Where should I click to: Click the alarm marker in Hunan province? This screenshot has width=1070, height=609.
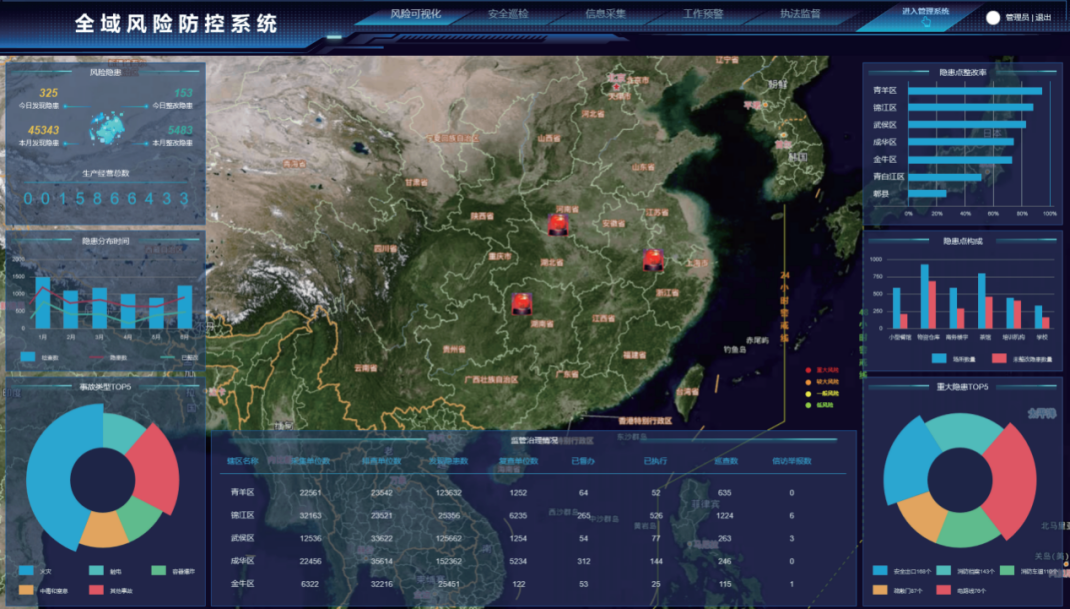pyautogui.click(x=521, y=303)
